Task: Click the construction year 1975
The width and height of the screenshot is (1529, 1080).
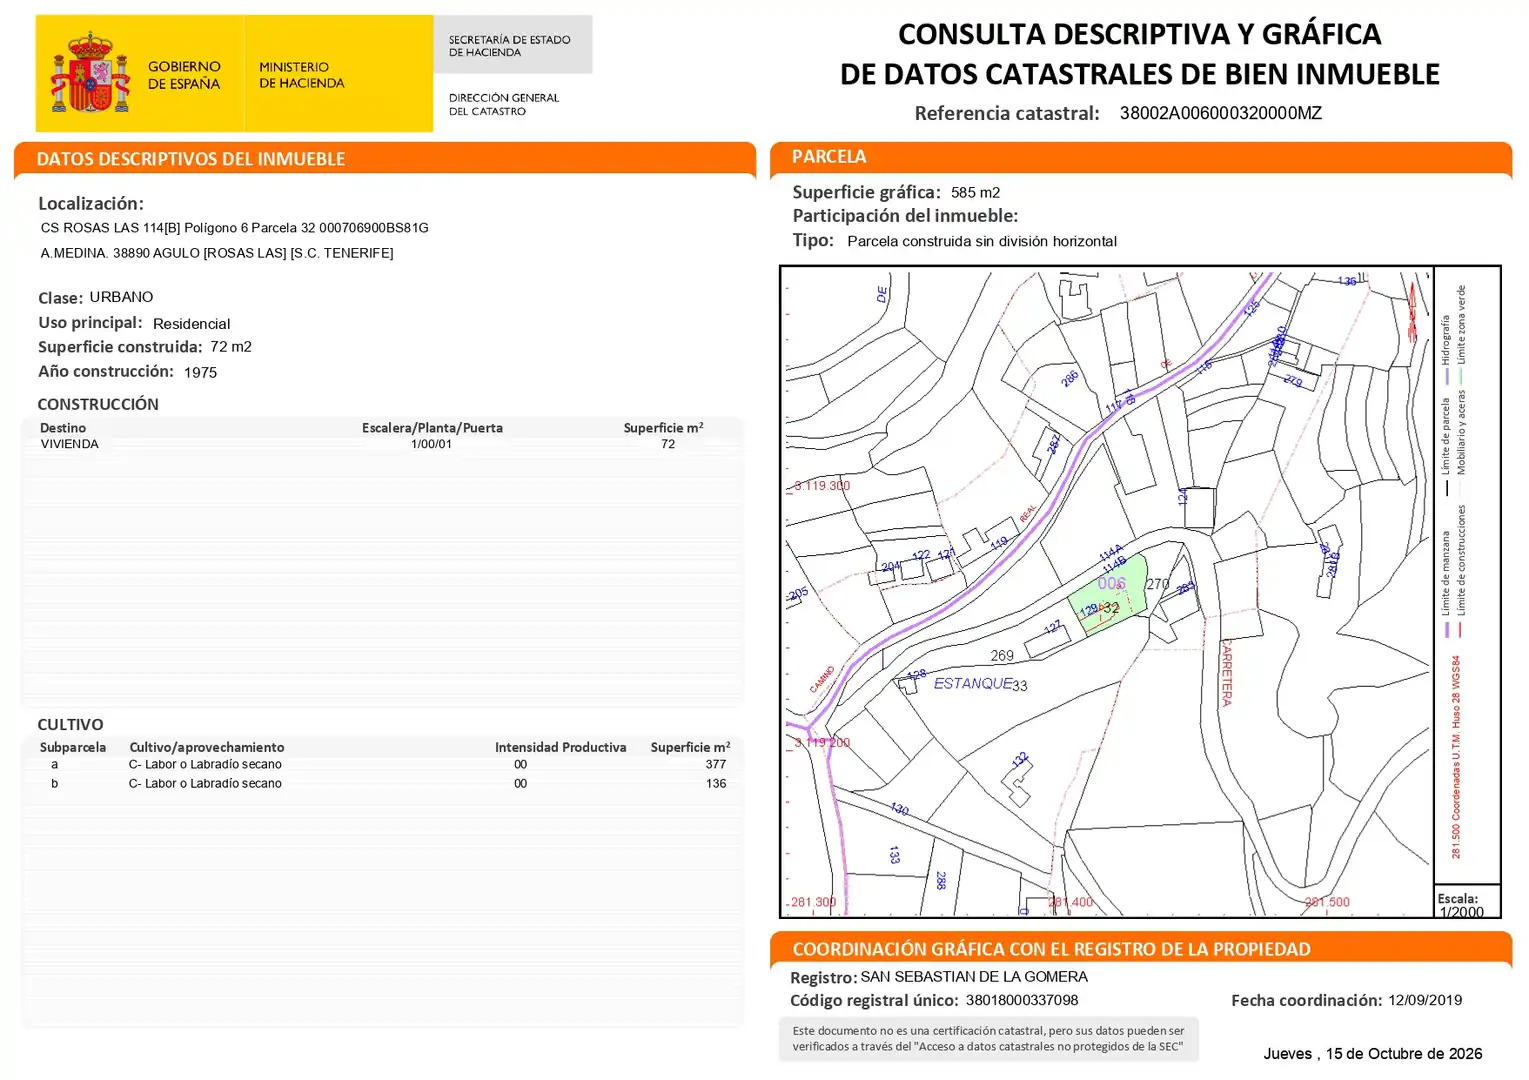Action: point(200,372)
